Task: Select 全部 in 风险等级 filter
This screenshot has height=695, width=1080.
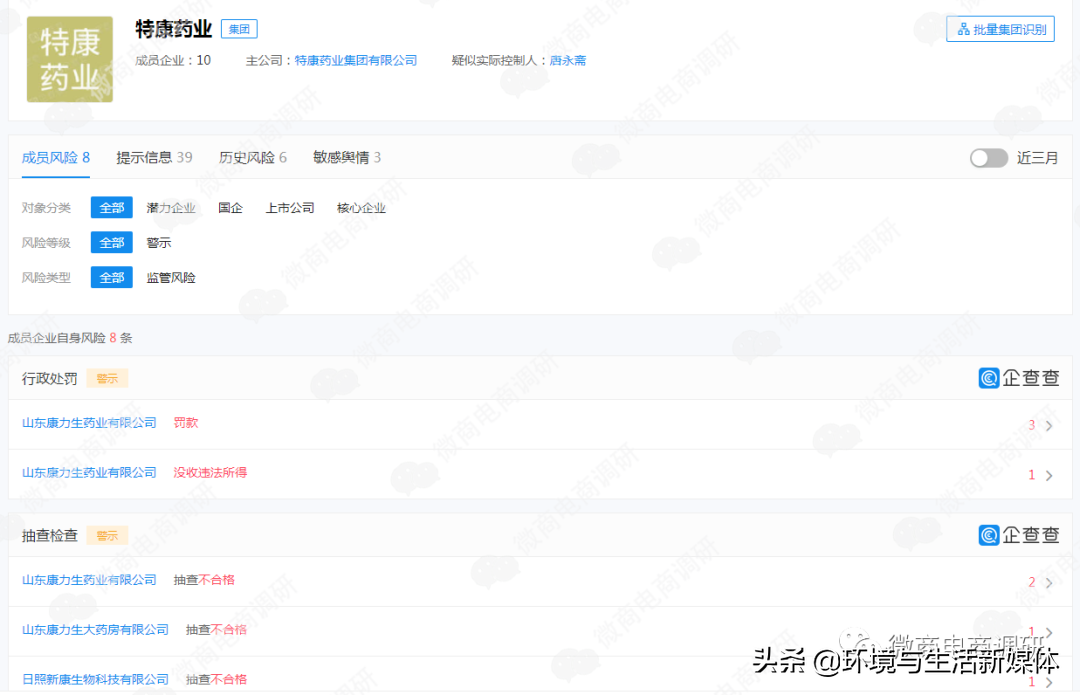Action: 112,242
